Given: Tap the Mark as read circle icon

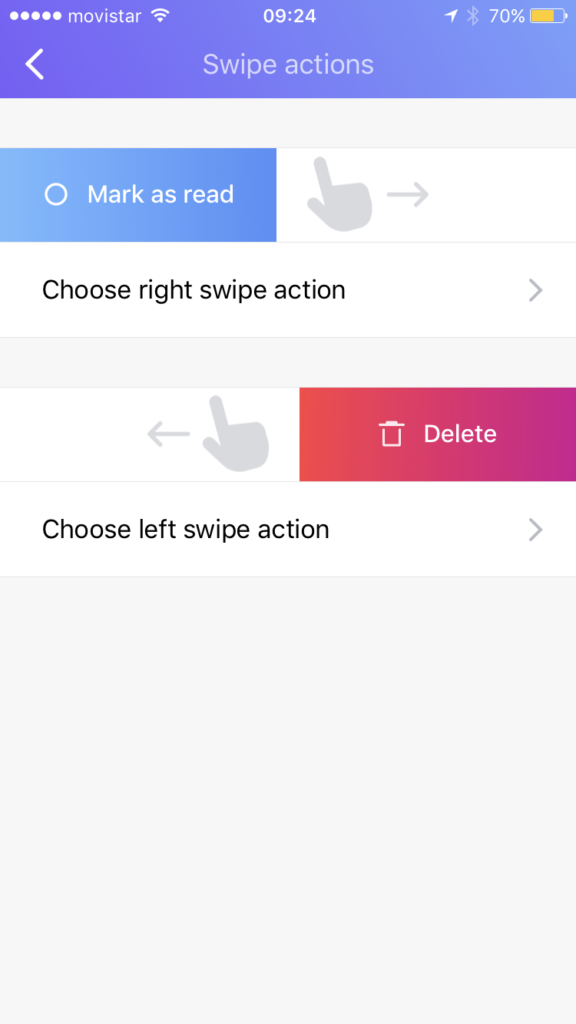Looking at the screenshot, I should 56,195.
